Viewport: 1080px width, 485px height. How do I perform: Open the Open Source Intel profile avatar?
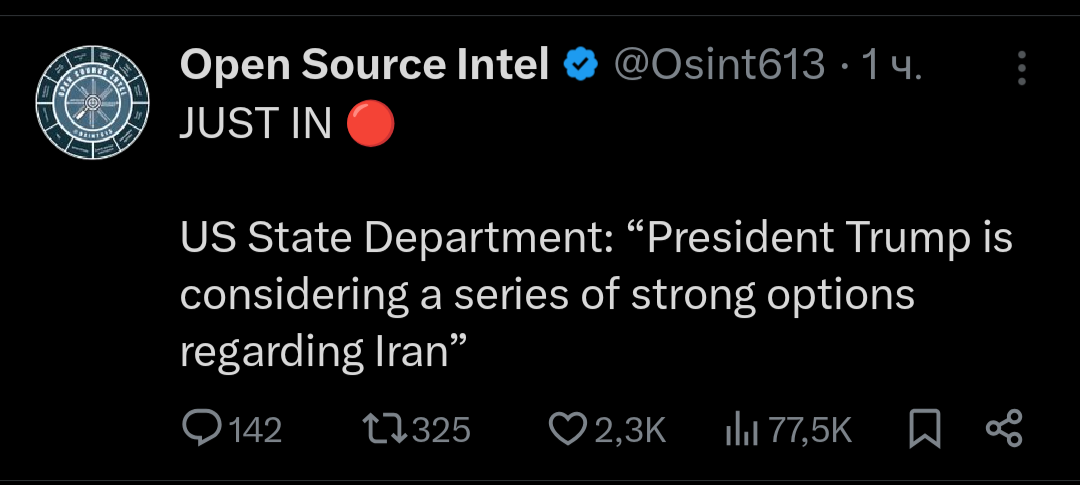[92, 103]
